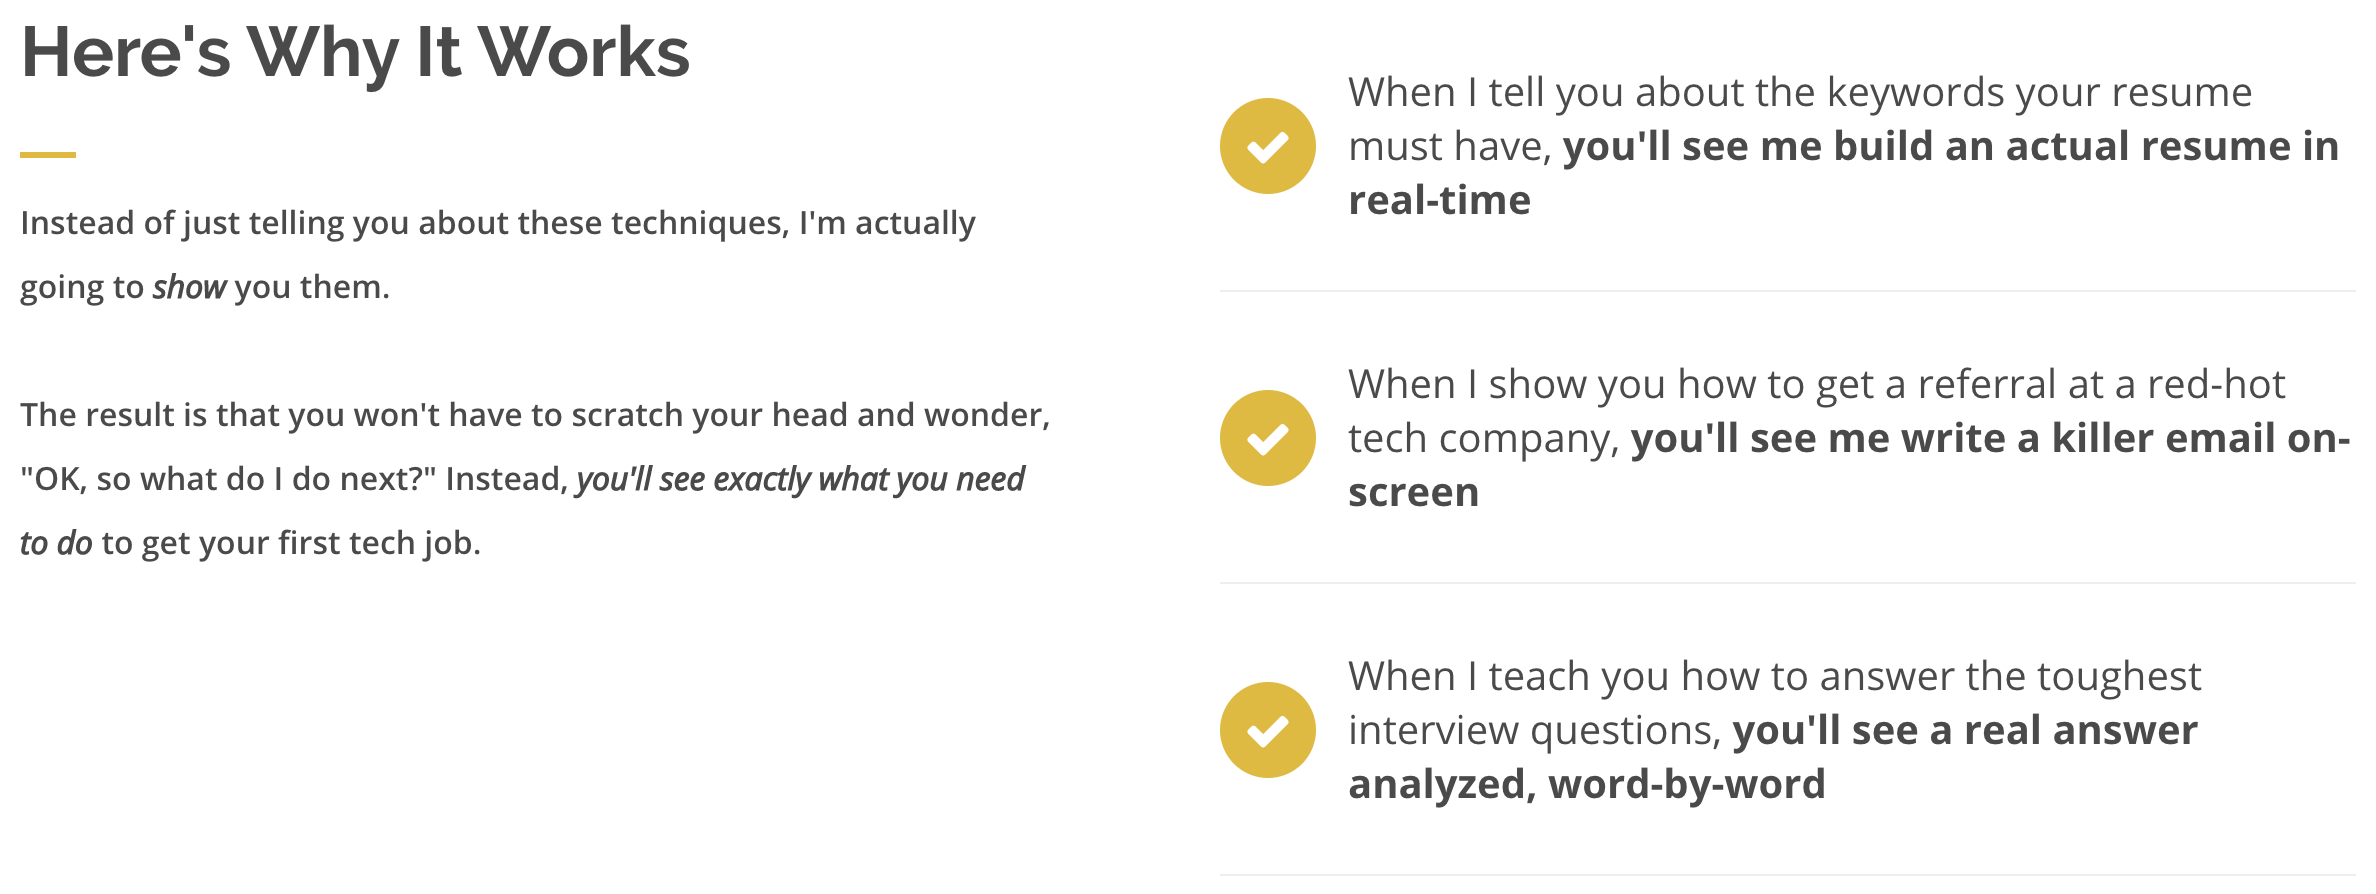Click italic phrase "you'll see exactly what you need"
The height and width of the screenshot is (894, 2376).
pyautogui.click(x=800, y=479)
